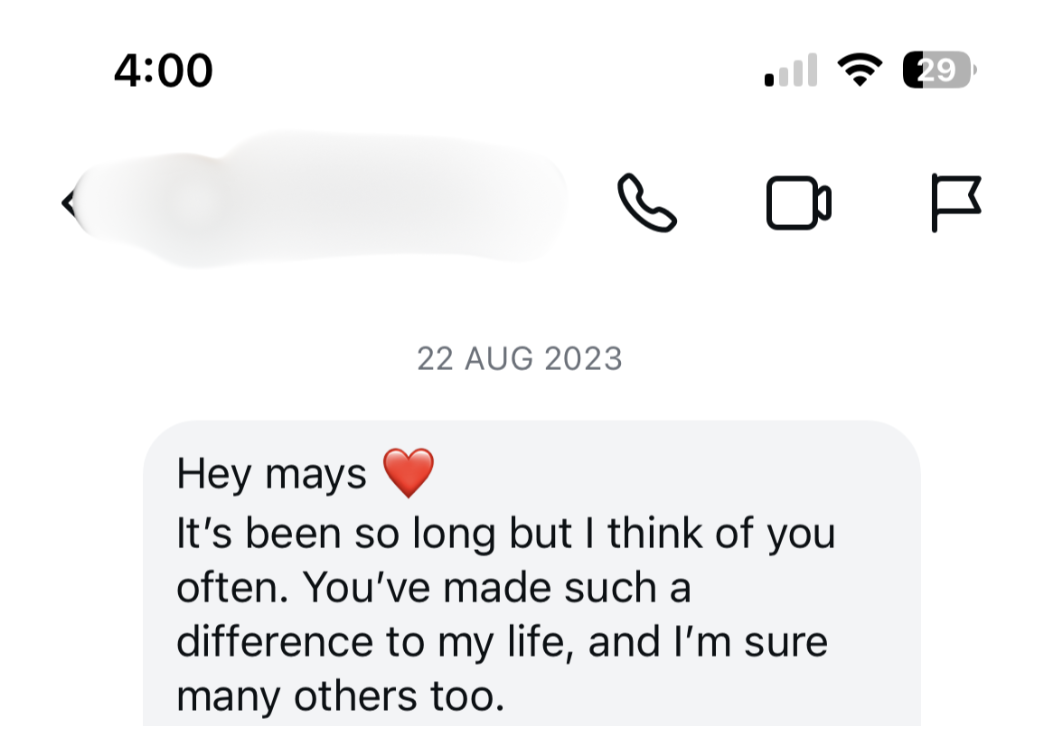This screenshot has height=740, width=1048.
Task: Tap the battery indicator showing 29
Action: coord(938,70)
